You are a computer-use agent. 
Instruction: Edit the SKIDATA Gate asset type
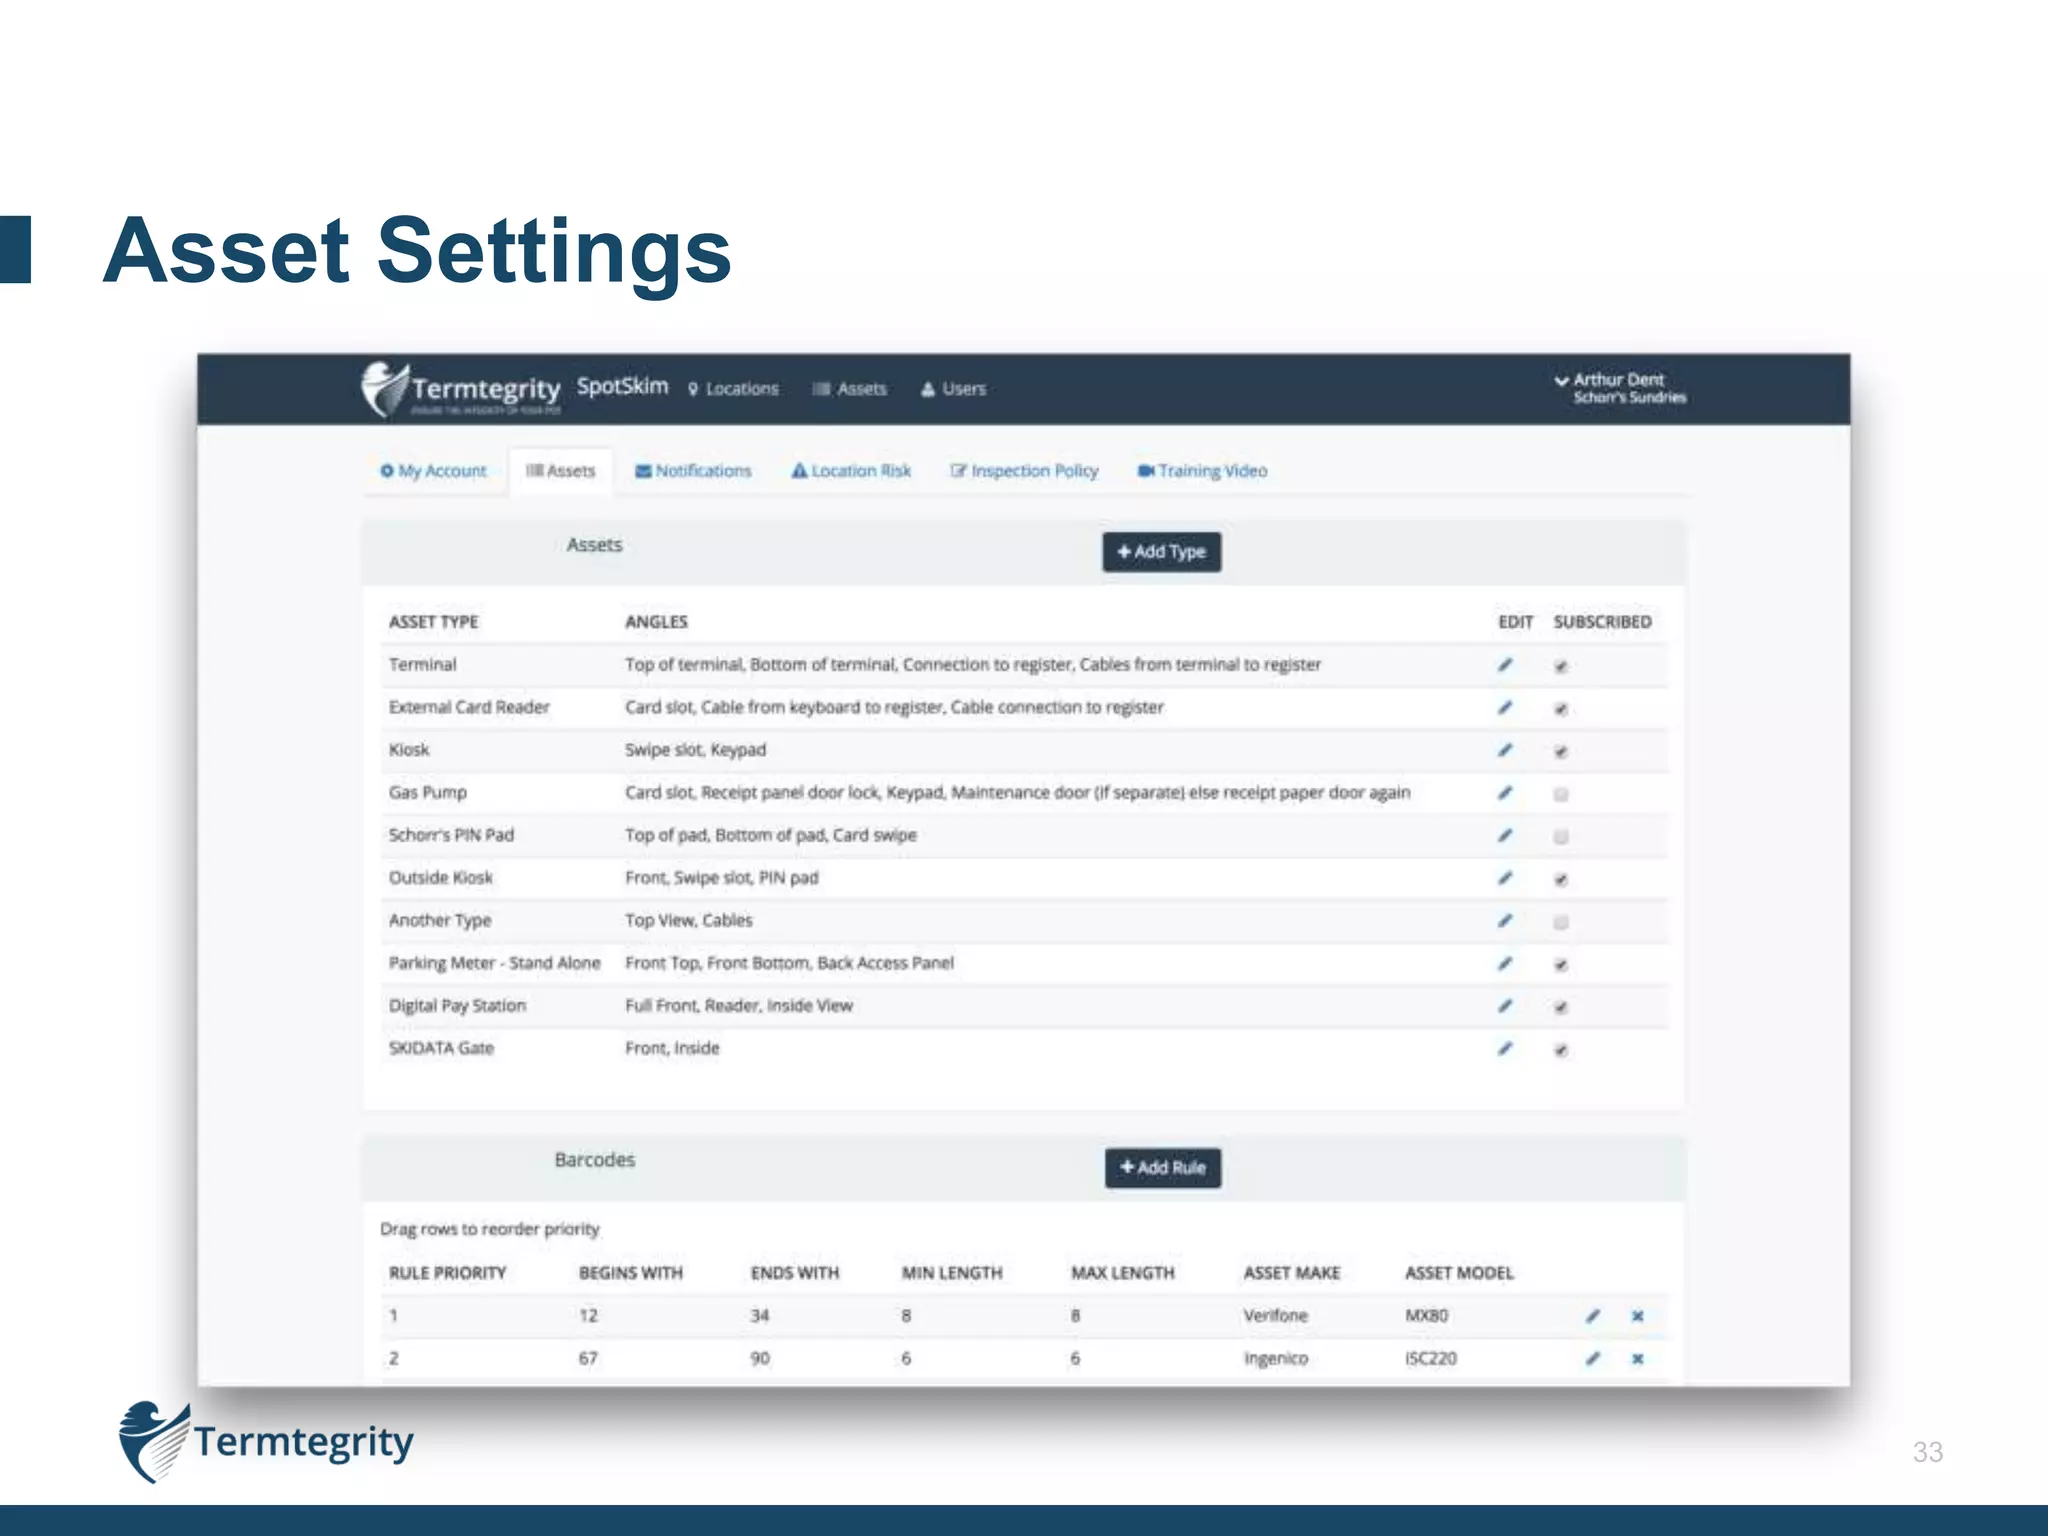[x=1505, y=1048]
